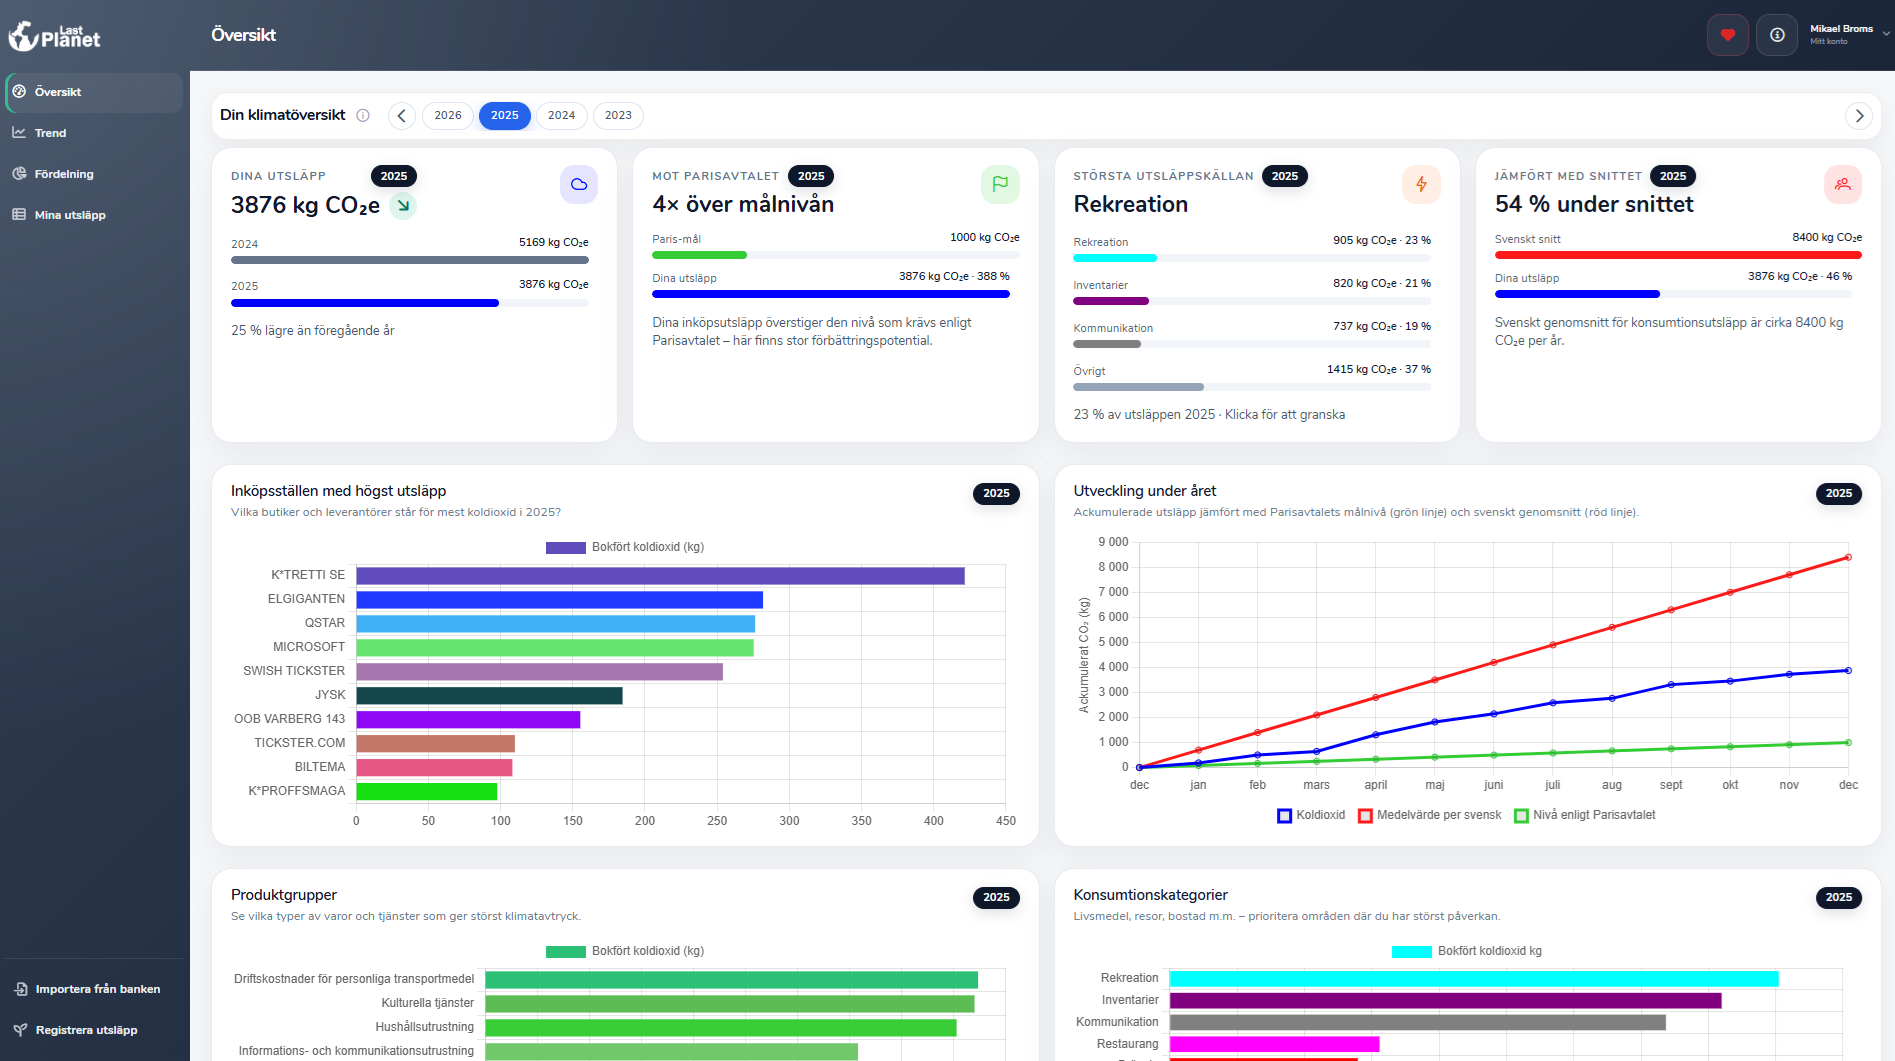The width and height of the screenshot is (1895, 1061).
Task: Select year 2023 pill
Action: click(x=619, y=116)
